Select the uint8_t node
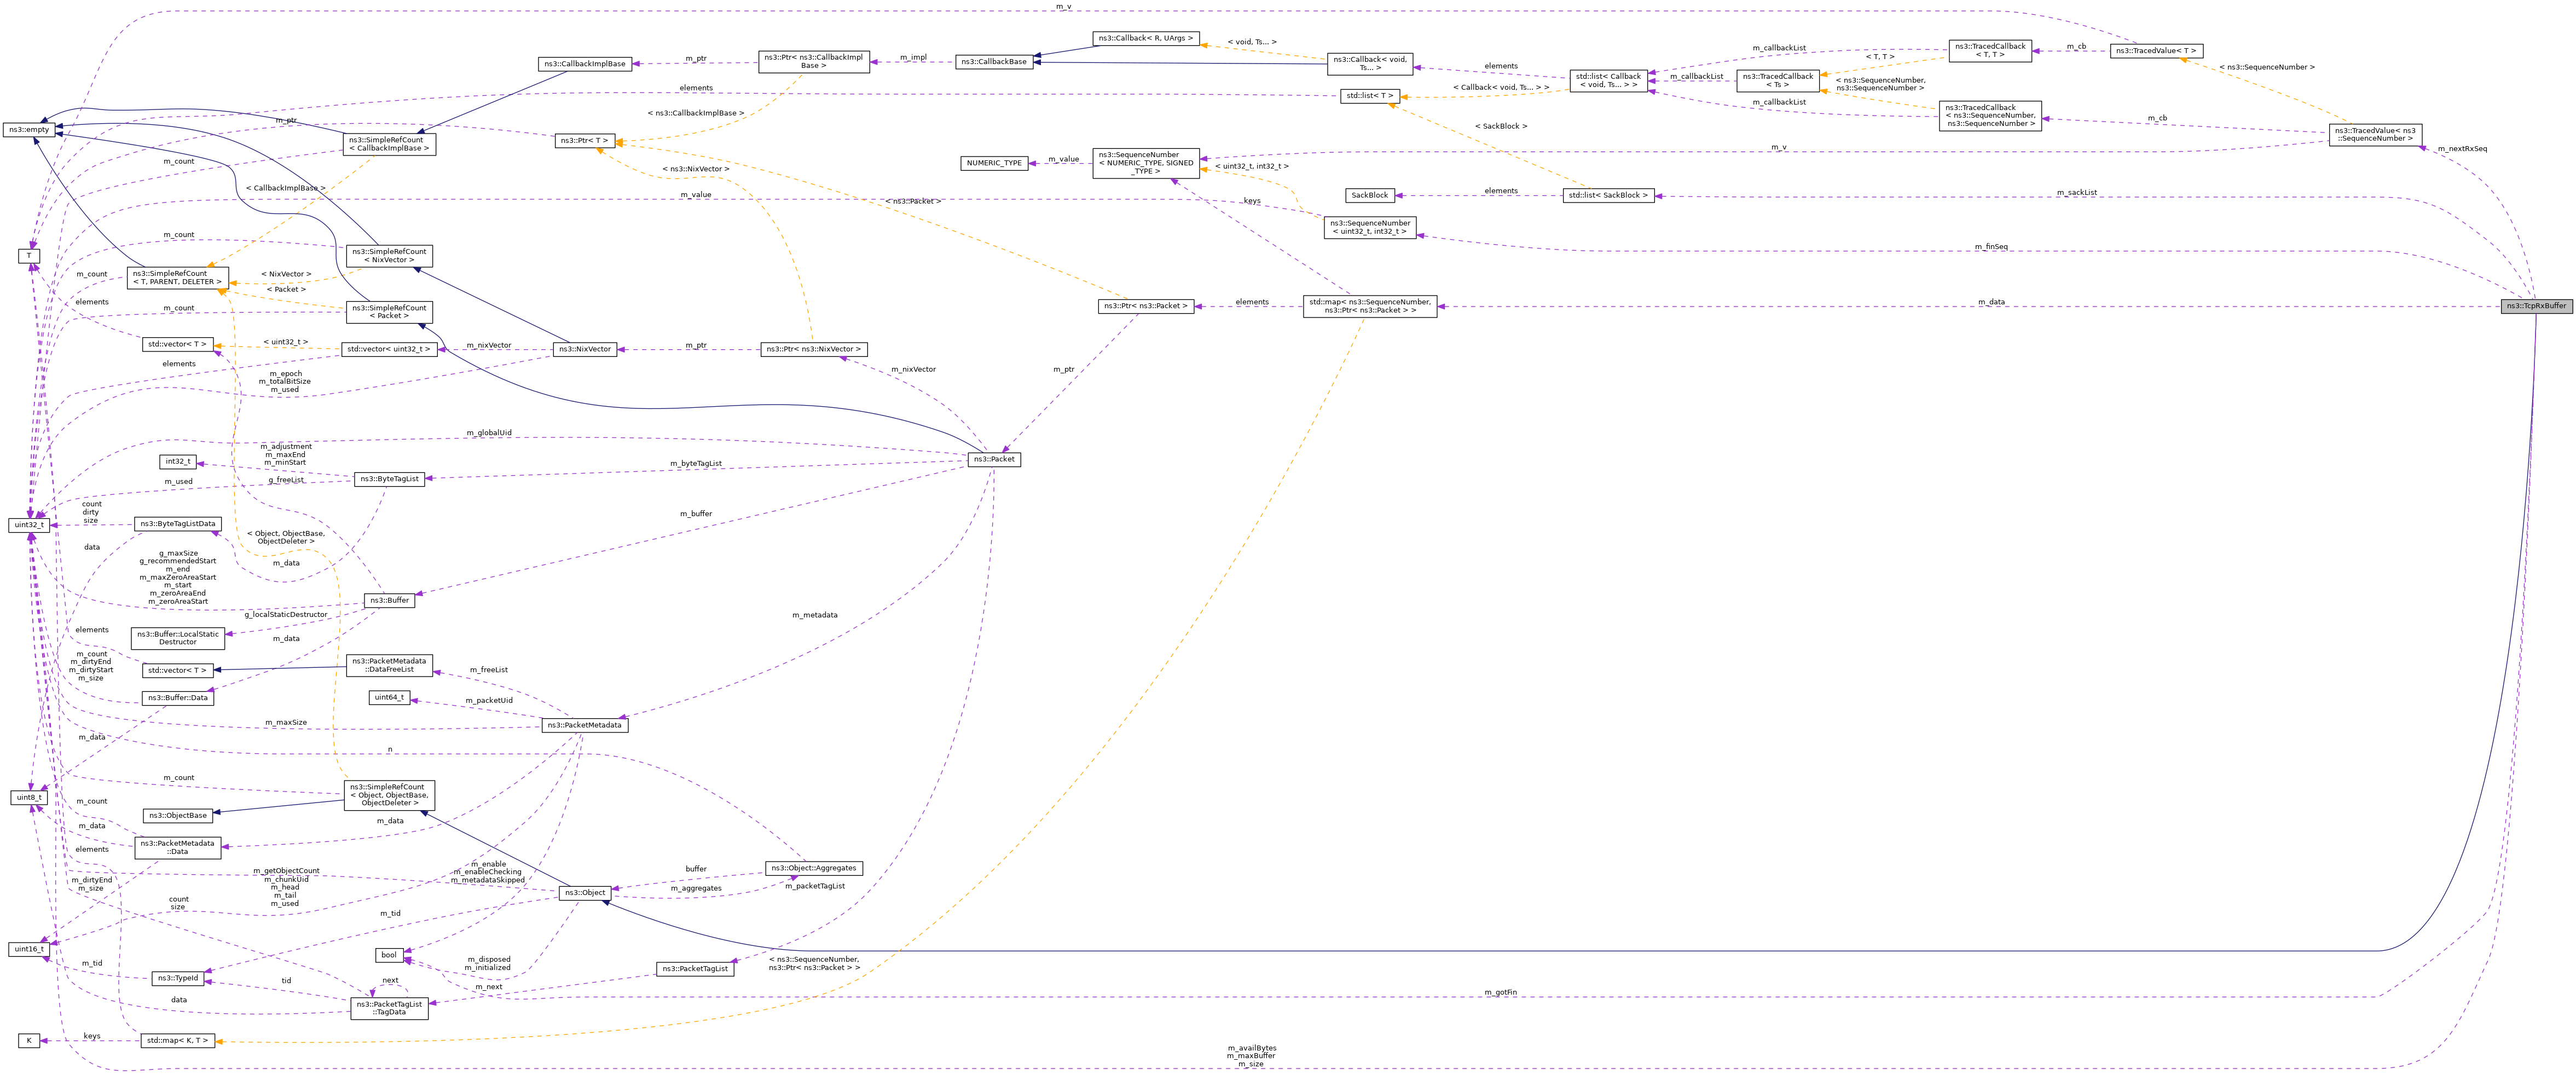Viewport: 2576px width, 1074px height. tap(29, 798)
